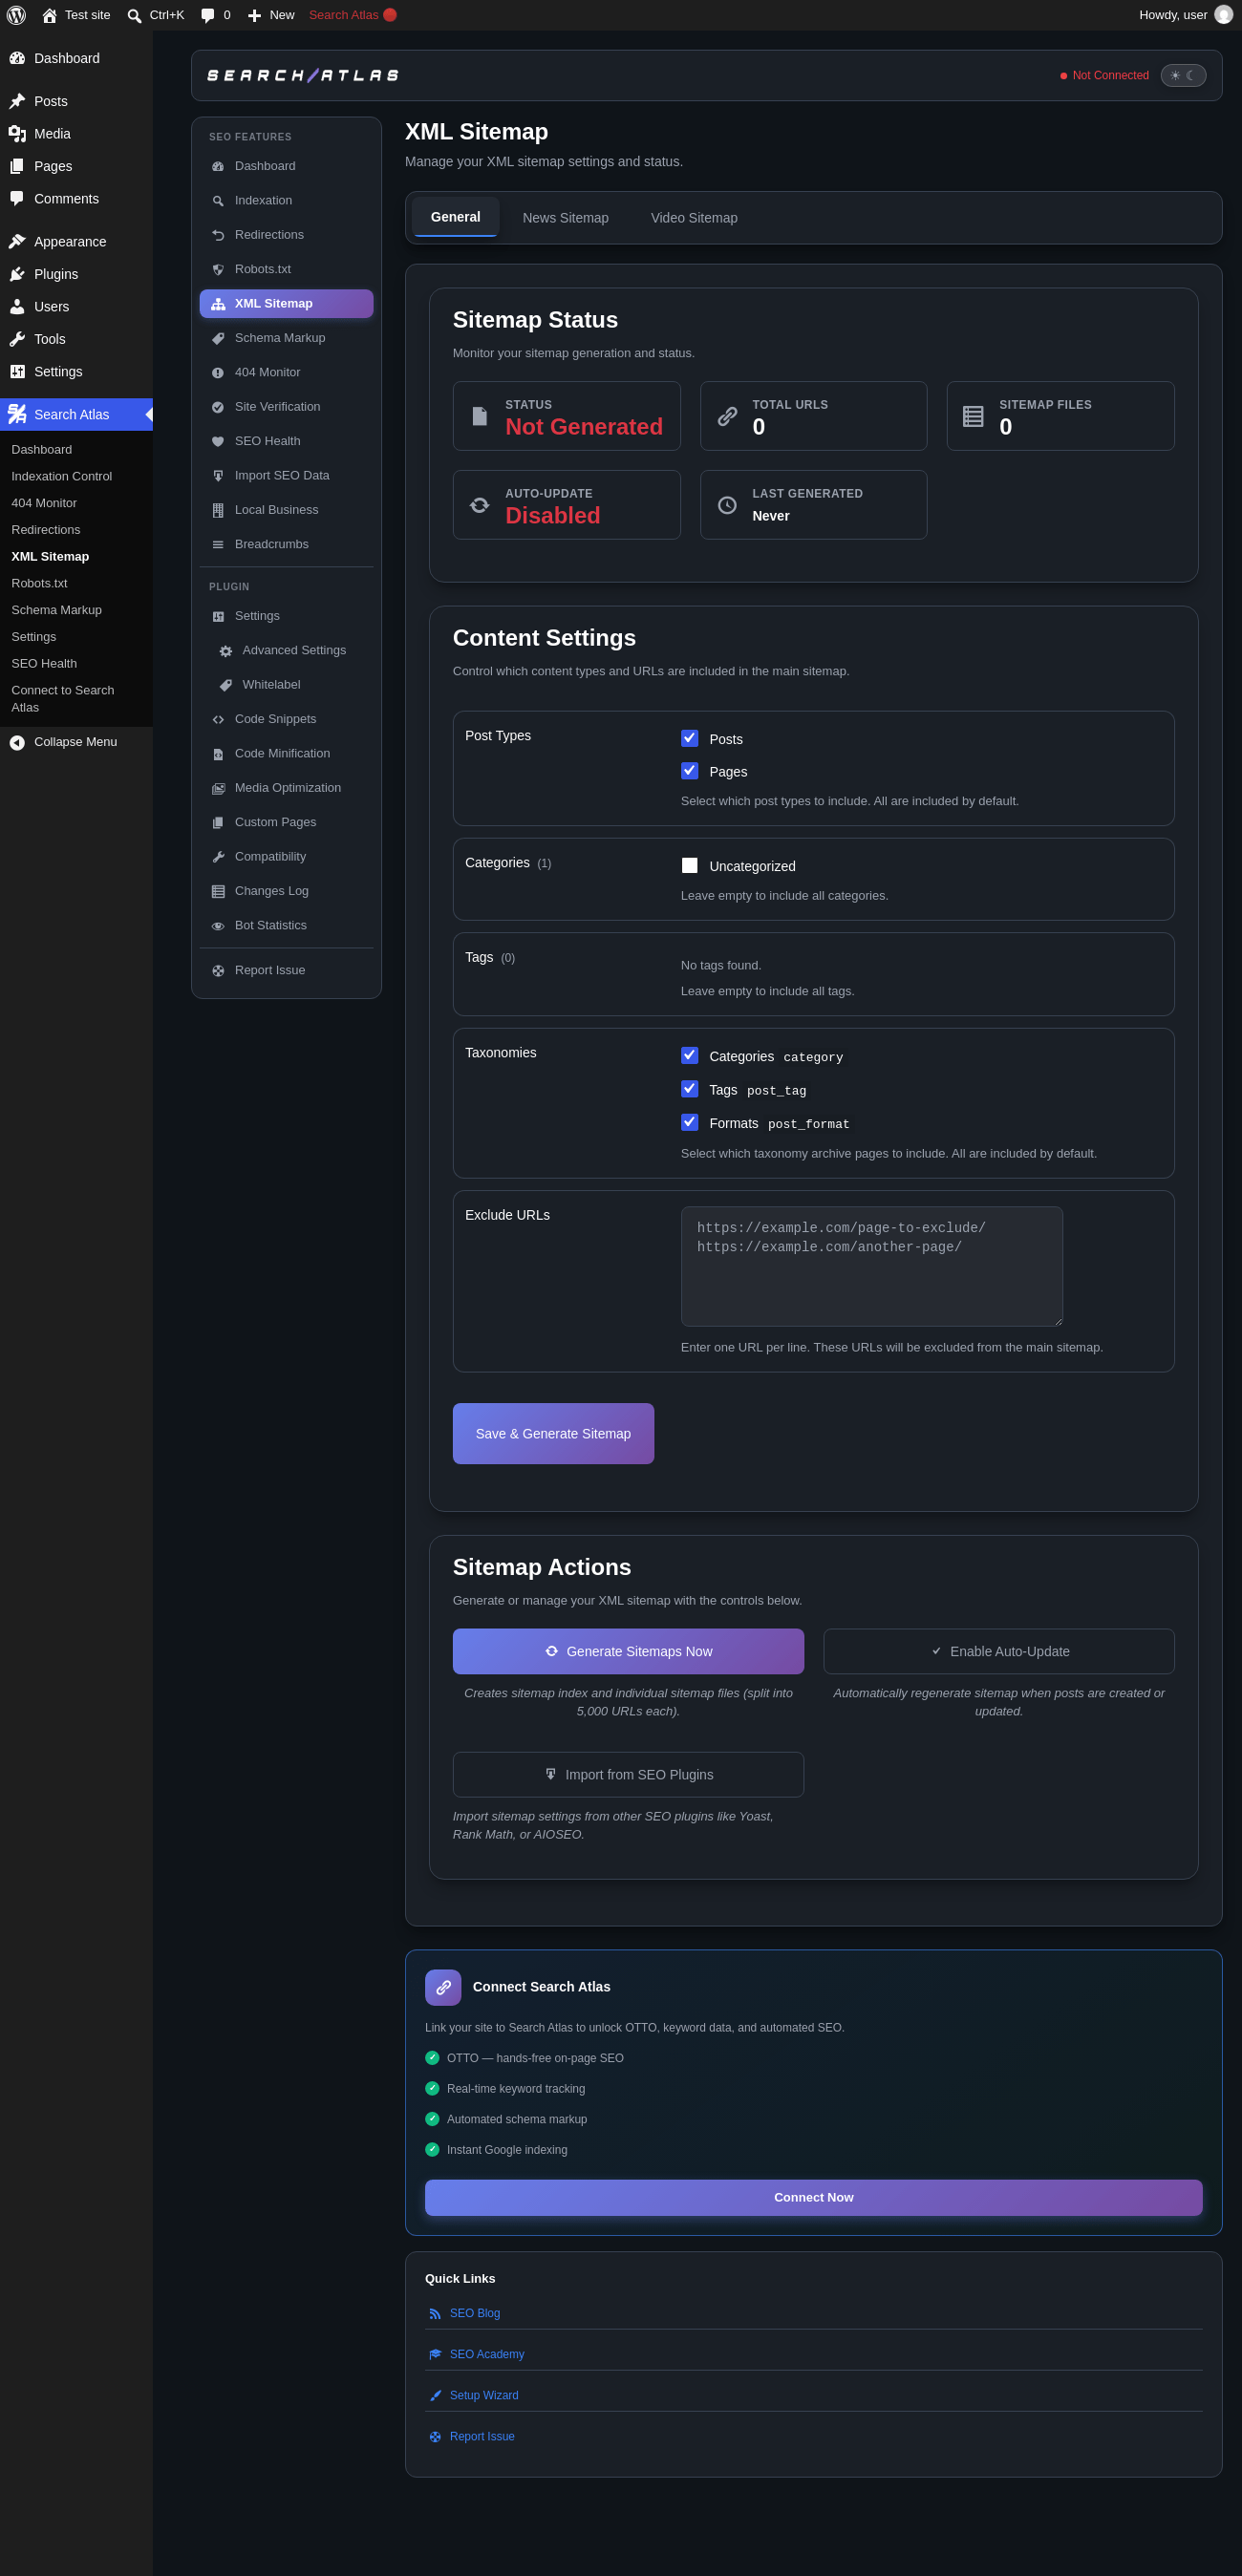
Task: Click the Posts pin icon in WordPress menu
Action: (17, 101)
